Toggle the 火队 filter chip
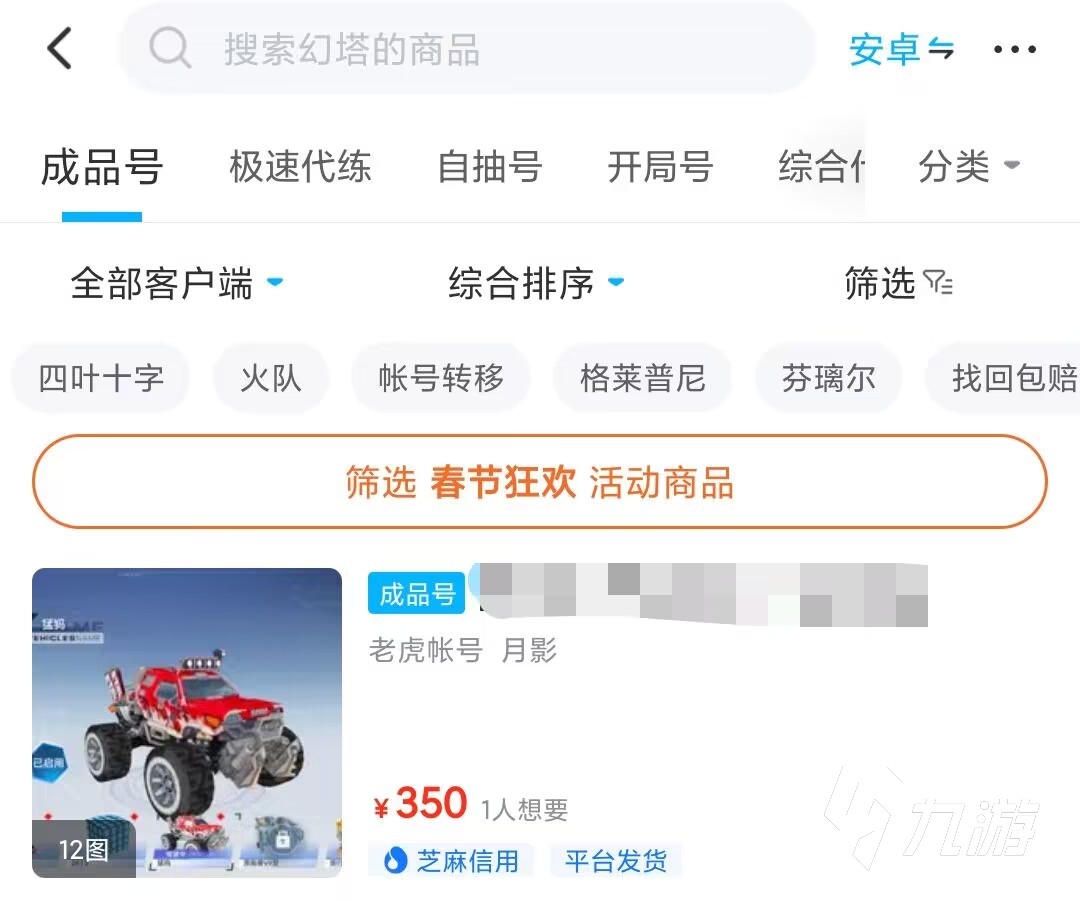Viewport: 1080px width, 901px height. pos(271,378)
